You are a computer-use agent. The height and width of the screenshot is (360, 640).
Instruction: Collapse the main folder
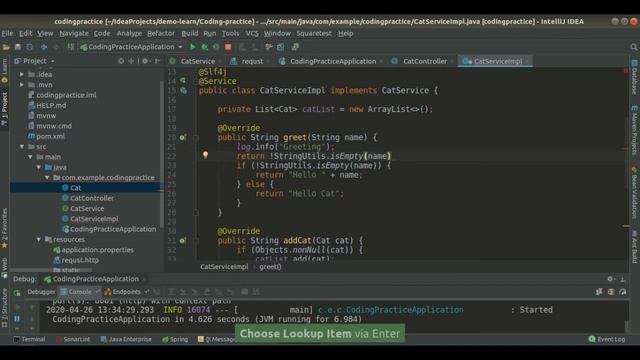(x=30, y=157)
